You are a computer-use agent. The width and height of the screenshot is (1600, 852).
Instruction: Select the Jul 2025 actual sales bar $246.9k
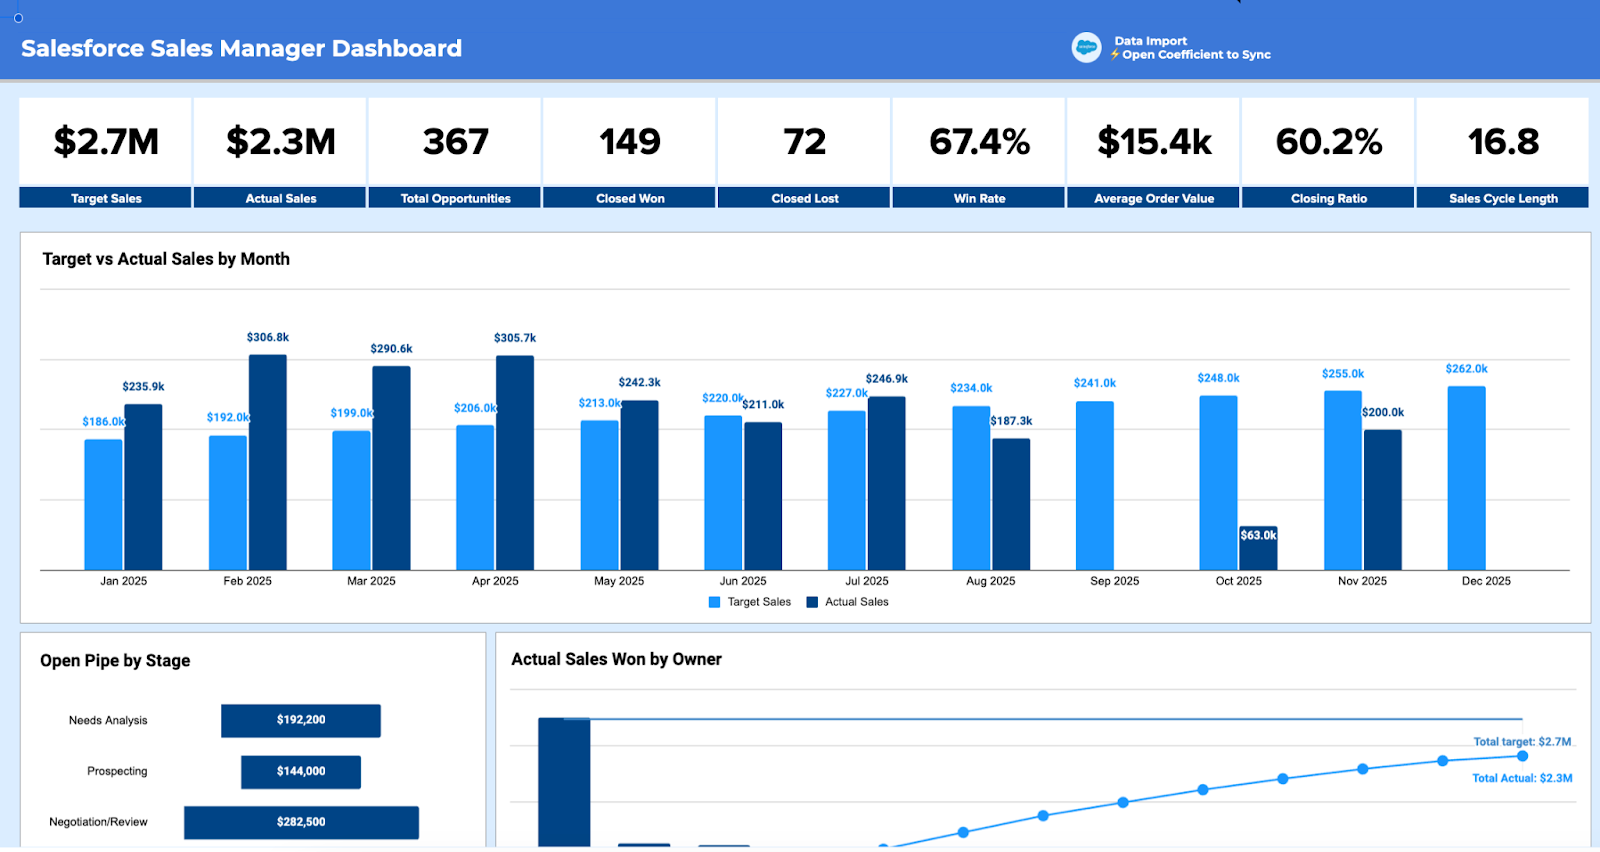[x=887, y=483]
